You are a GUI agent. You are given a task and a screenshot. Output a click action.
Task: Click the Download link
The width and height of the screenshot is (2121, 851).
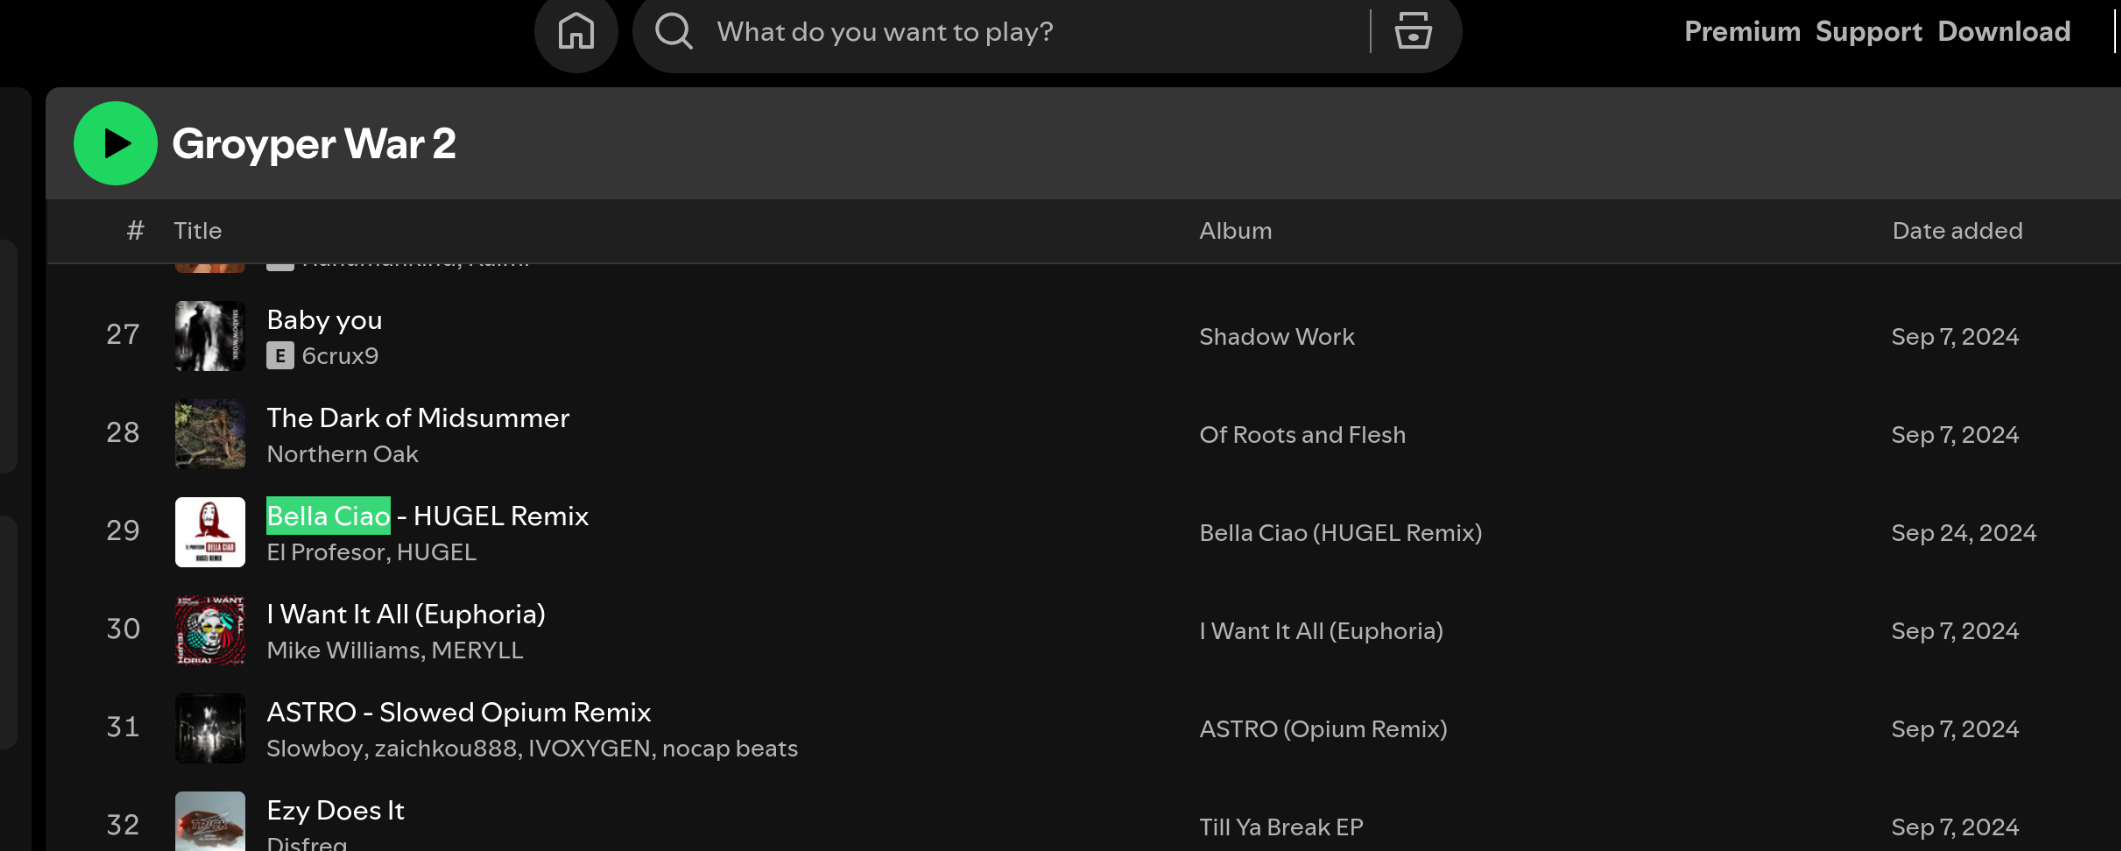pos(2004,32)
